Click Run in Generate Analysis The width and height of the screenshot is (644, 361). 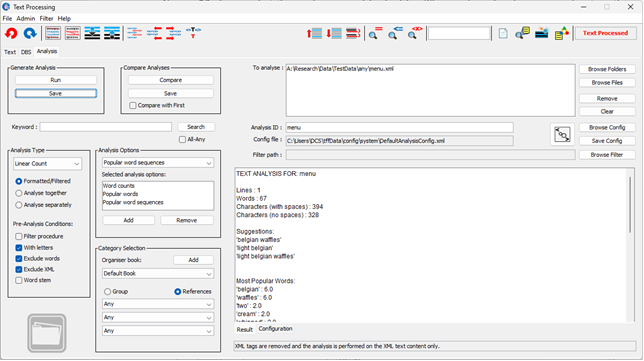point(55,80)
